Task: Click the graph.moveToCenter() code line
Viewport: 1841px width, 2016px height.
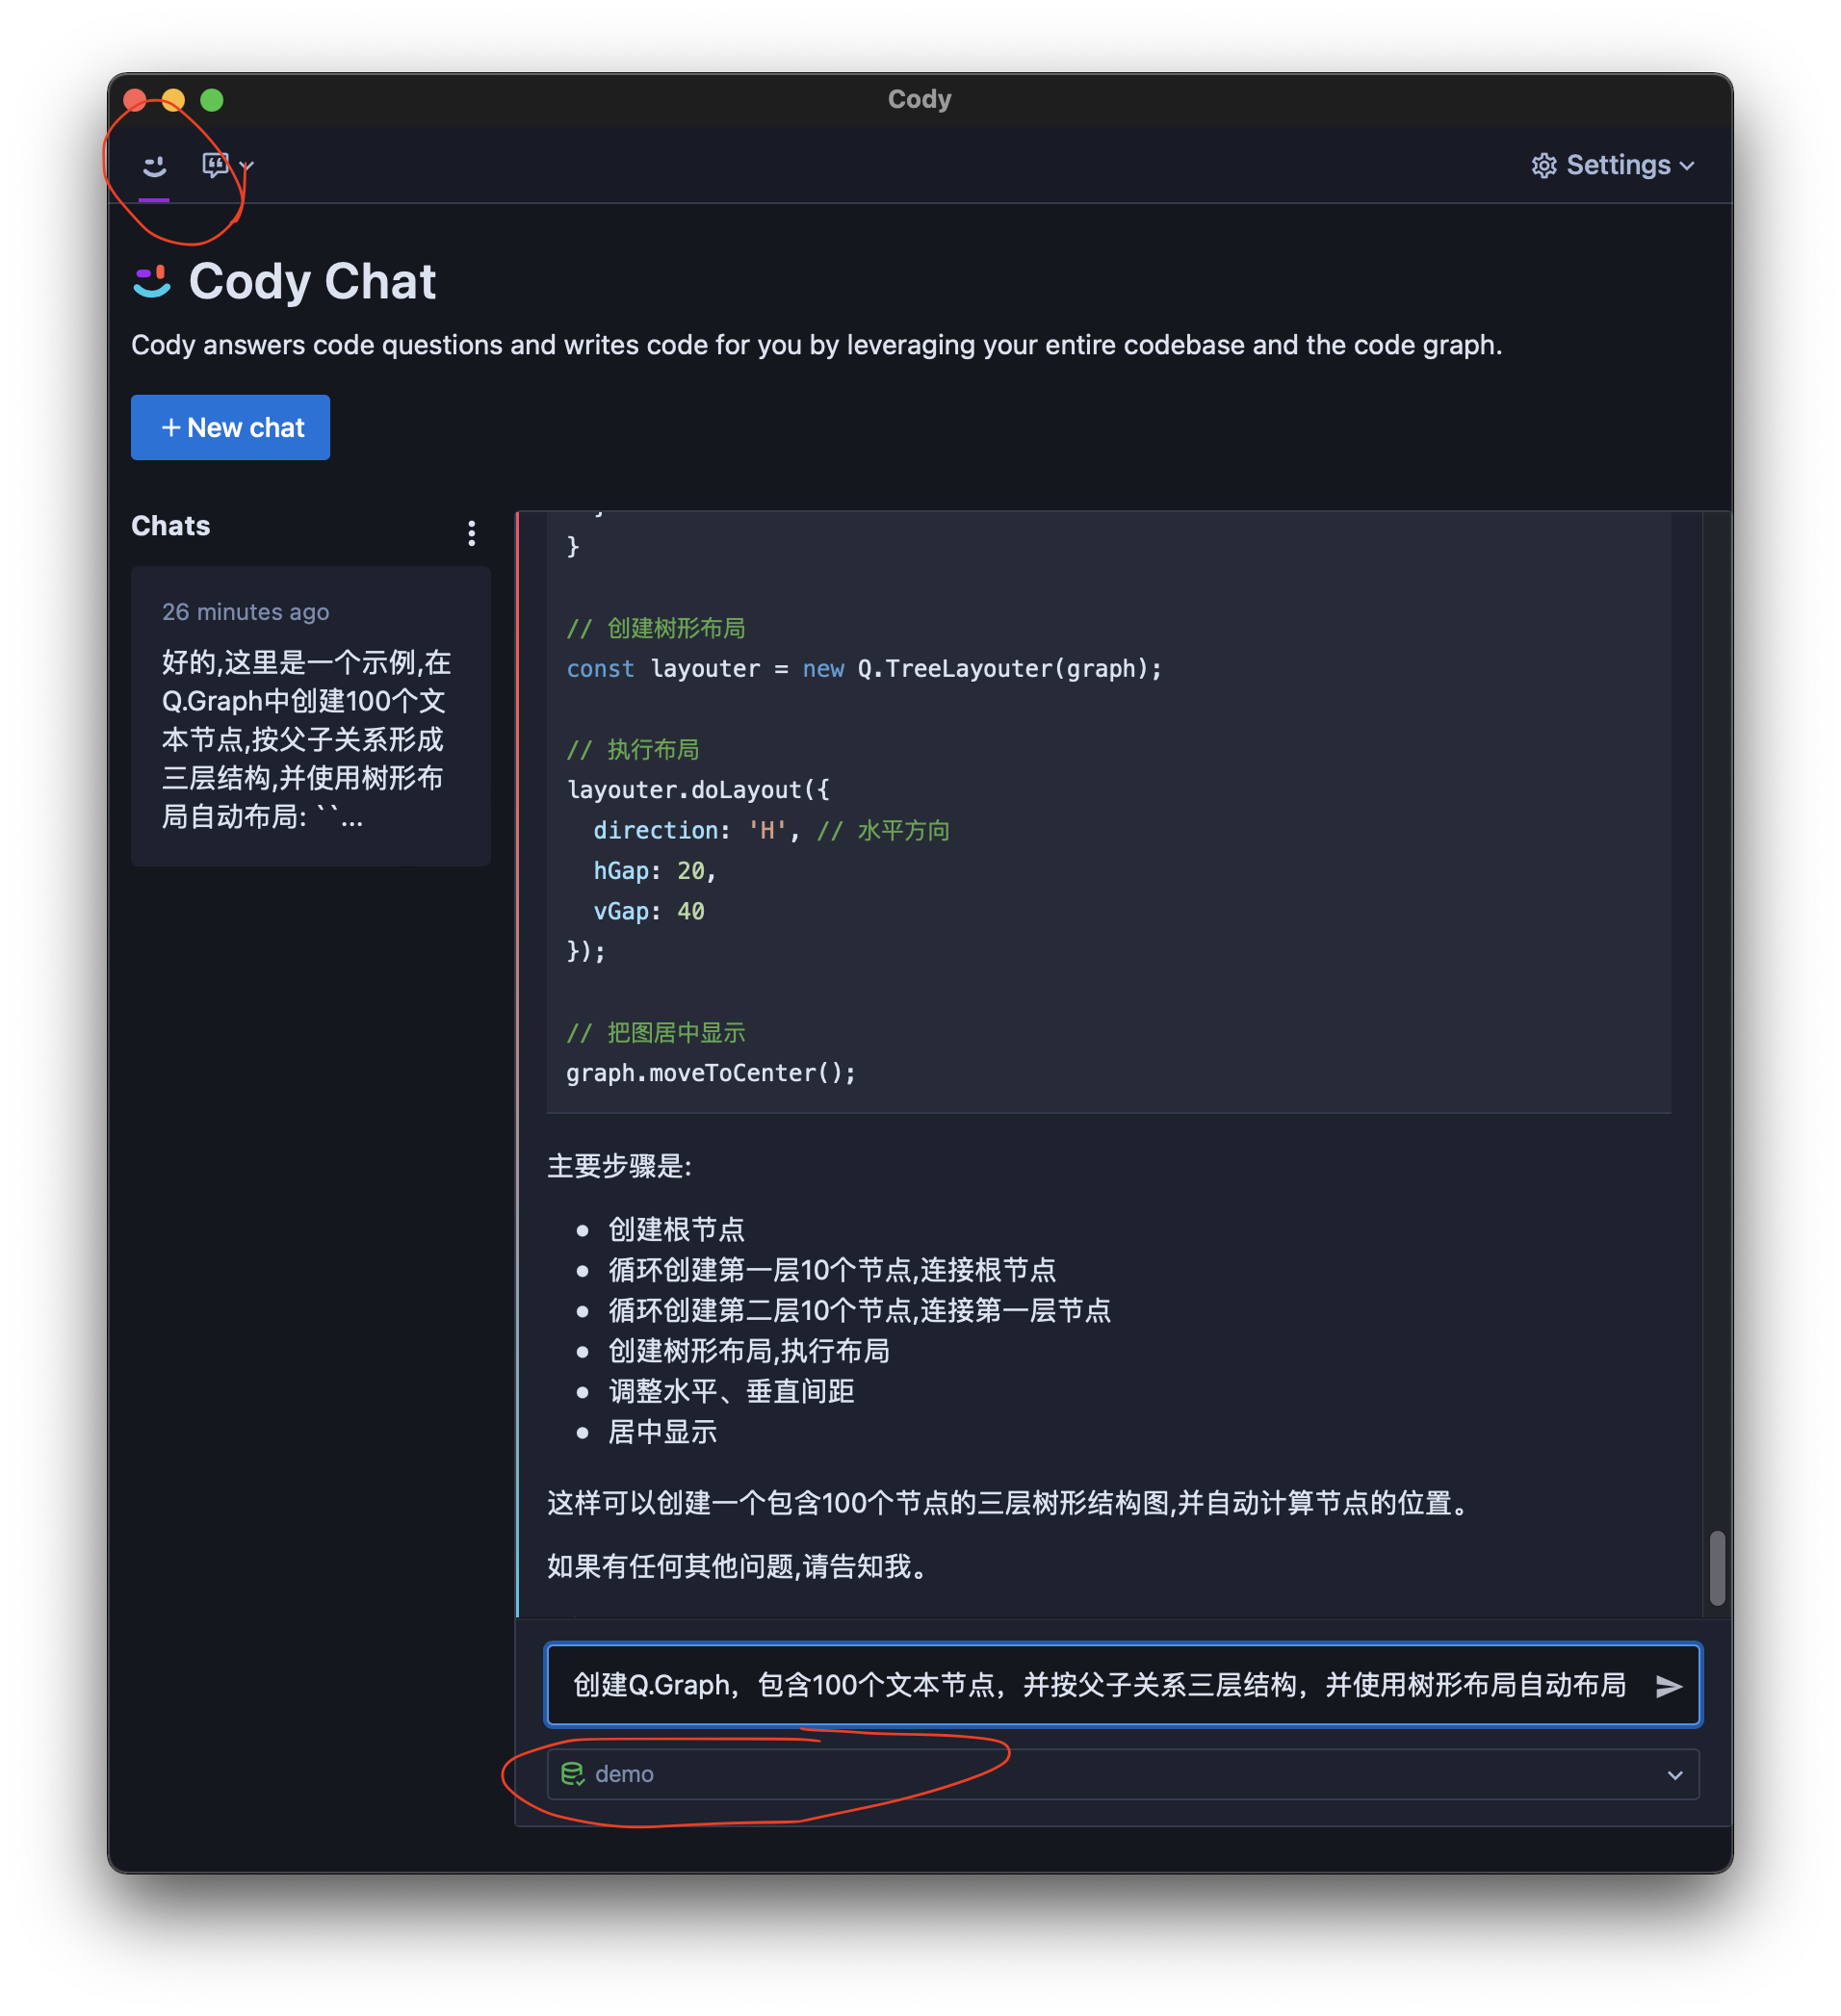Action: click(x=711, y=1073)
